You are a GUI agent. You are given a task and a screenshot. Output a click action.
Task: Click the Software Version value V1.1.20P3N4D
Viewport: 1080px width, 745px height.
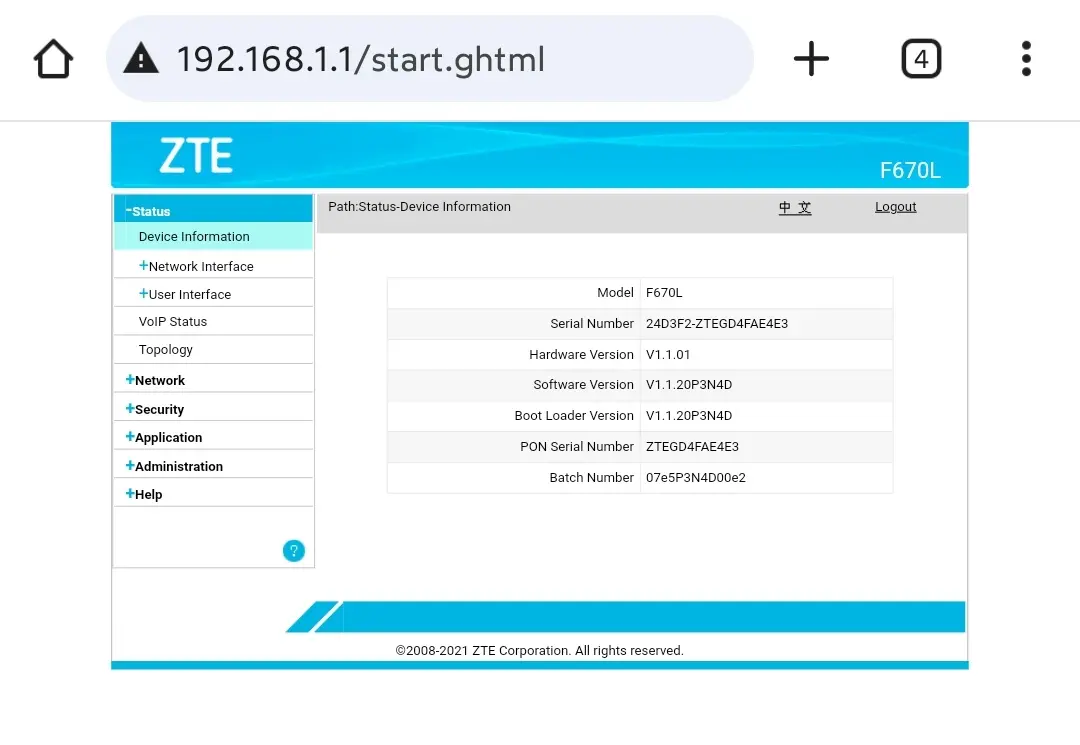tap(689, 385)
